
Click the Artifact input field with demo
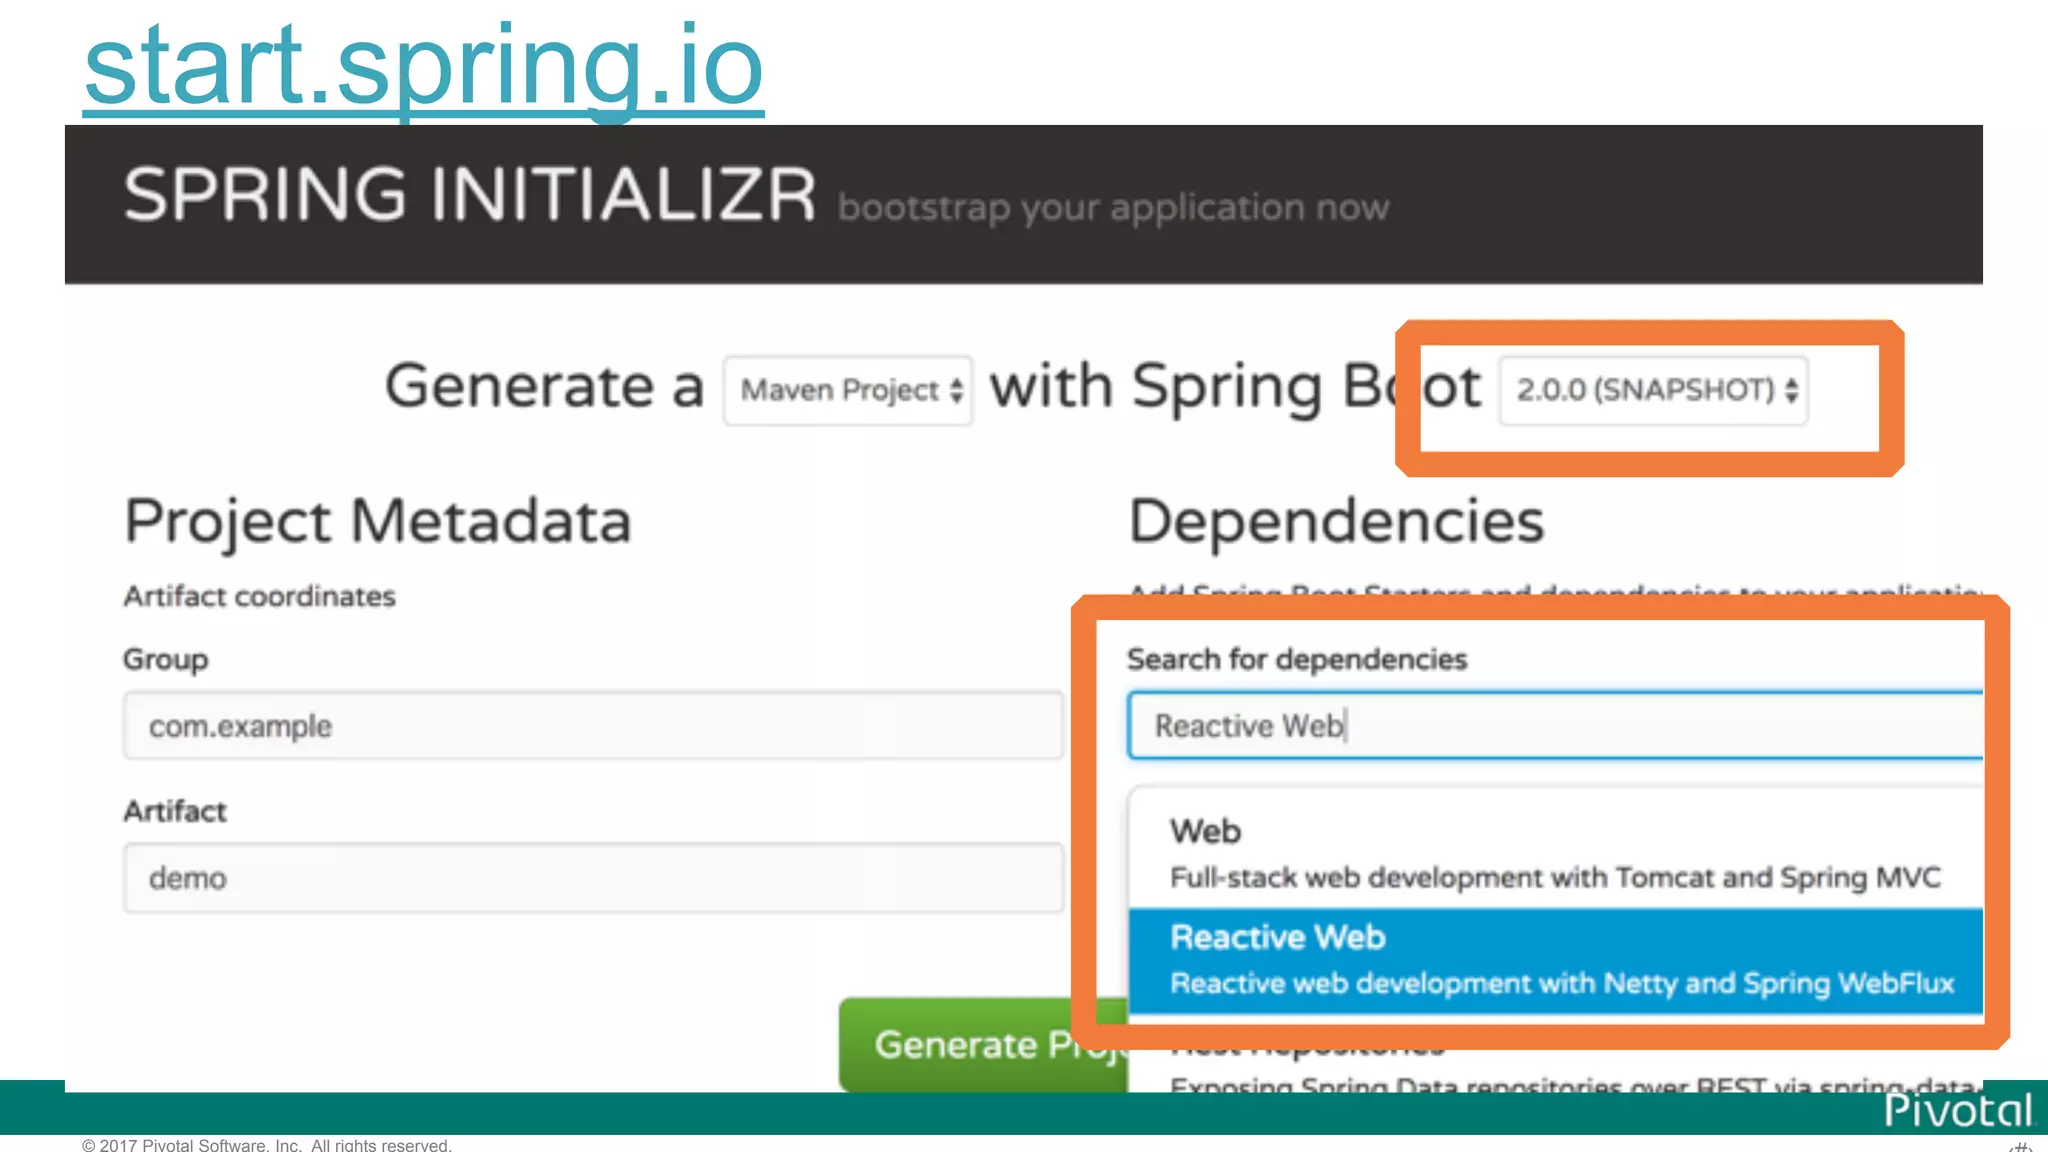593,878
